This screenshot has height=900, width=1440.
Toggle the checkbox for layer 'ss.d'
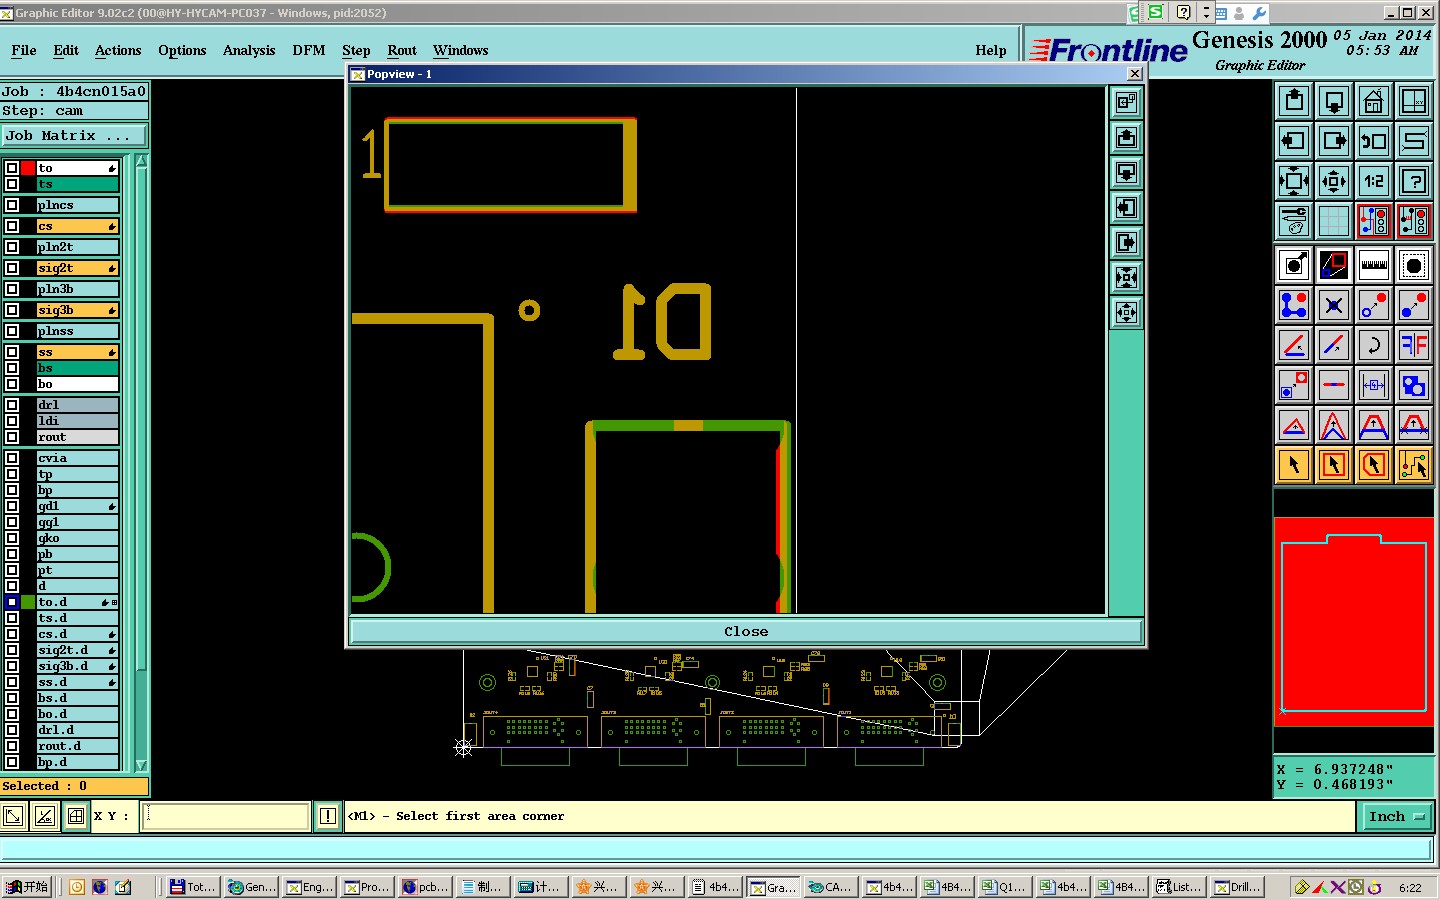tap(12, 682)
